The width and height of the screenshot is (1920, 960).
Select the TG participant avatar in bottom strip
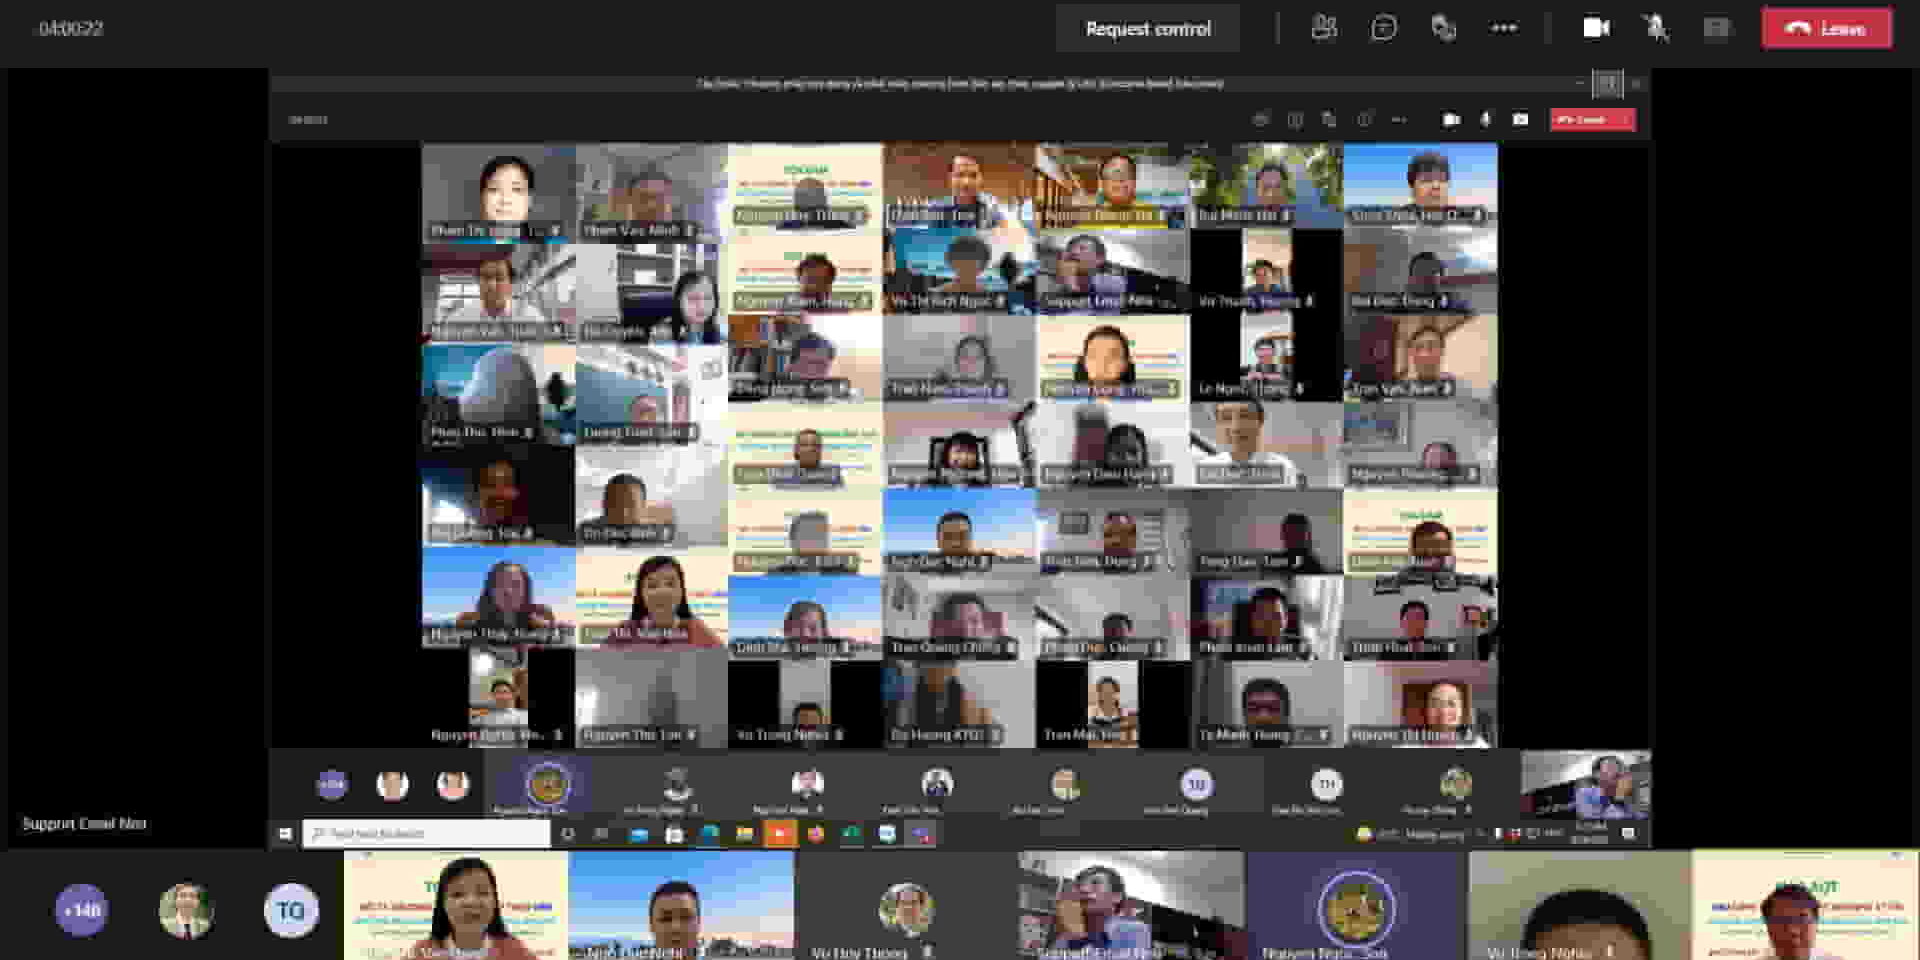290,910
